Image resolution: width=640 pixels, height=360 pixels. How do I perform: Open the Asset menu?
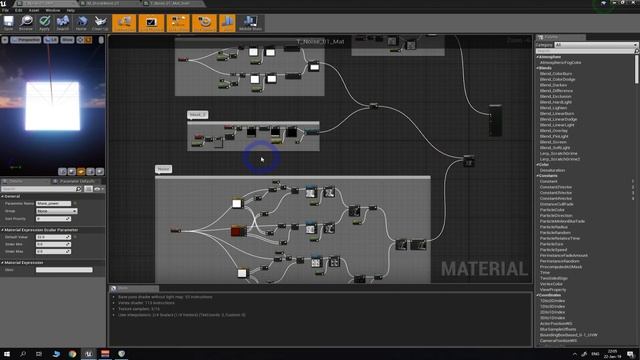(34, 10)
